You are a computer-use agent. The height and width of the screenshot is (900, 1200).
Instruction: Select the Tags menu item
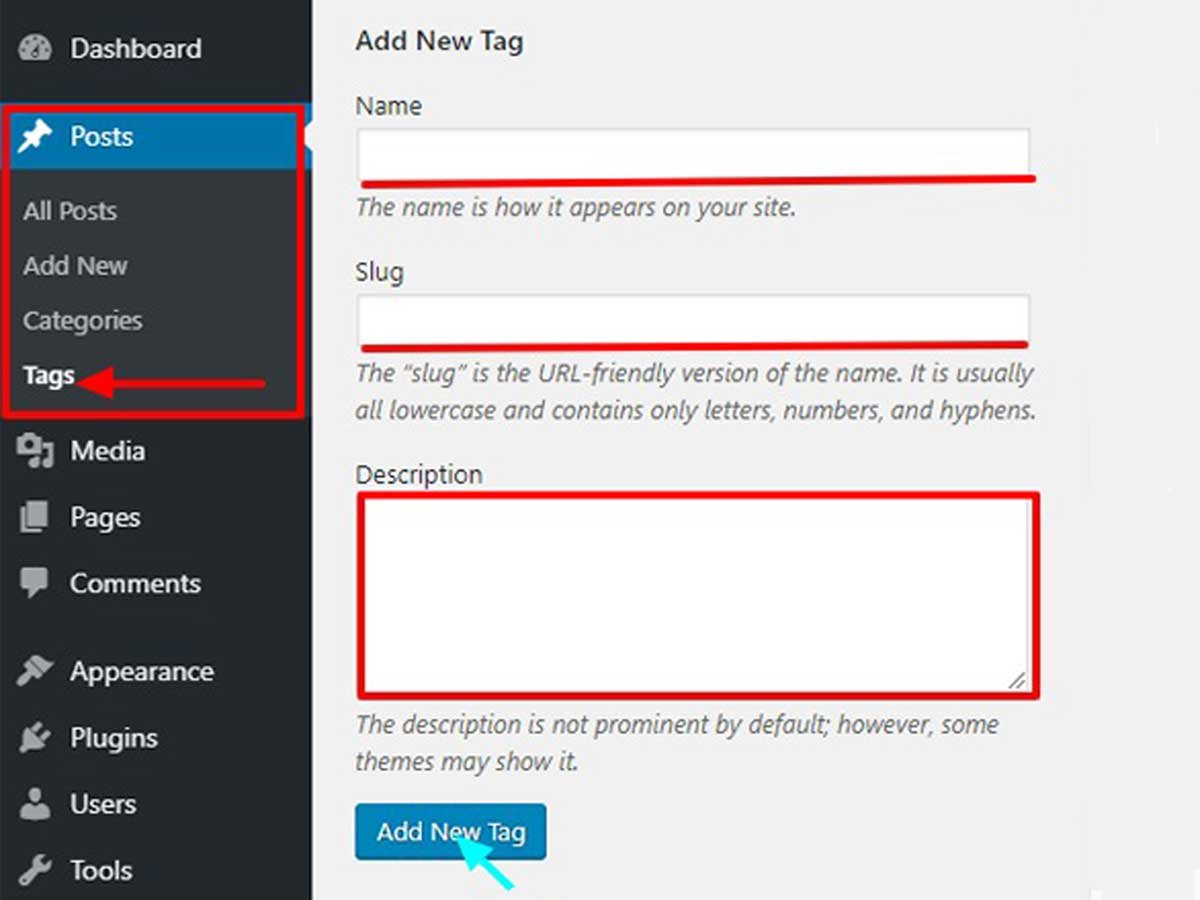[x=48, y=375]
